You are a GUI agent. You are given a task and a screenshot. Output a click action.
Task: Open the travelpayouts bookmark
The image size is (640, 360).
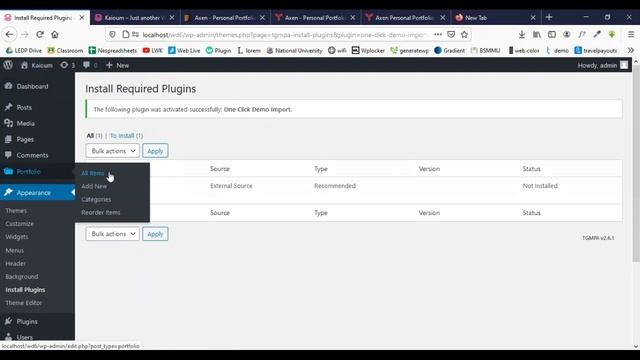[x=596, y=51]
